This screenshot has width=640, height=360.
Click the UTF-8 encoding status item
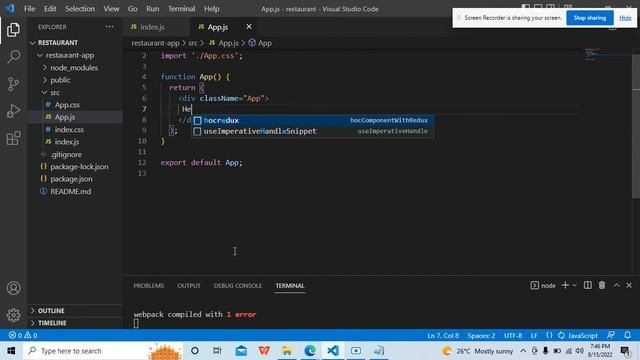[513, 336]
